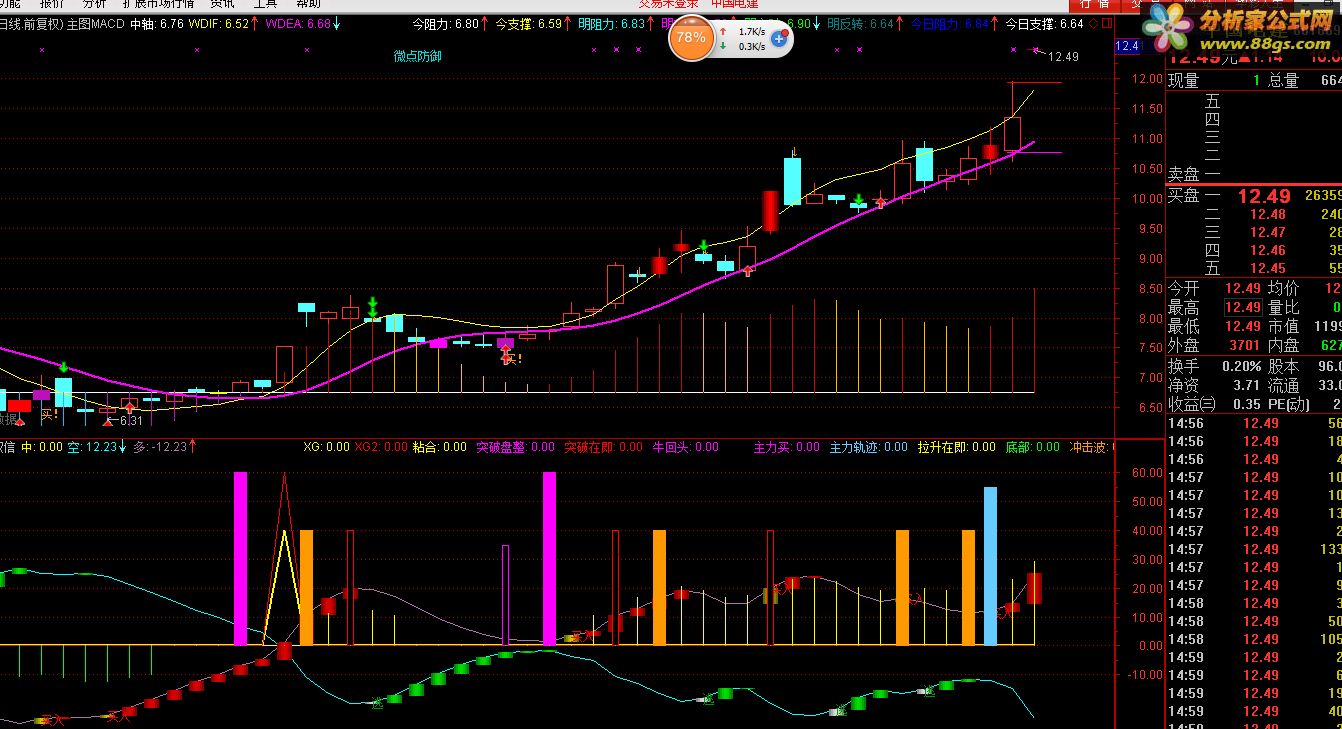The width and height of the screenshot is (1342, 729).
Task: Click the 突破在即: 0.00 label
Action: (x=603, y=447)
